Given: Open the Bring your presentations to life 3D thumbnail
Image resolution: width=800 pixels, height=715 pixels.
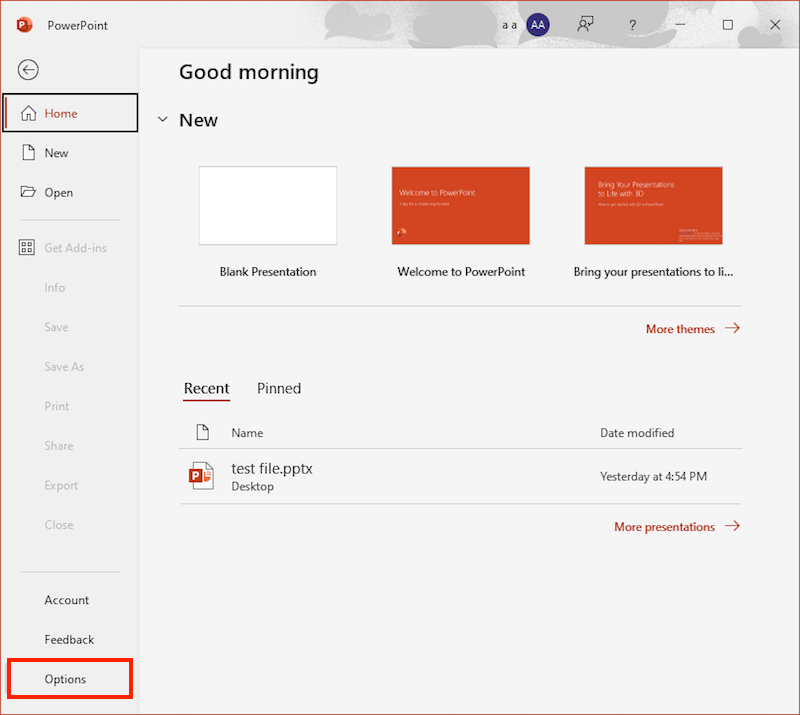Looking at the screenshot, I should click(654, 206).
